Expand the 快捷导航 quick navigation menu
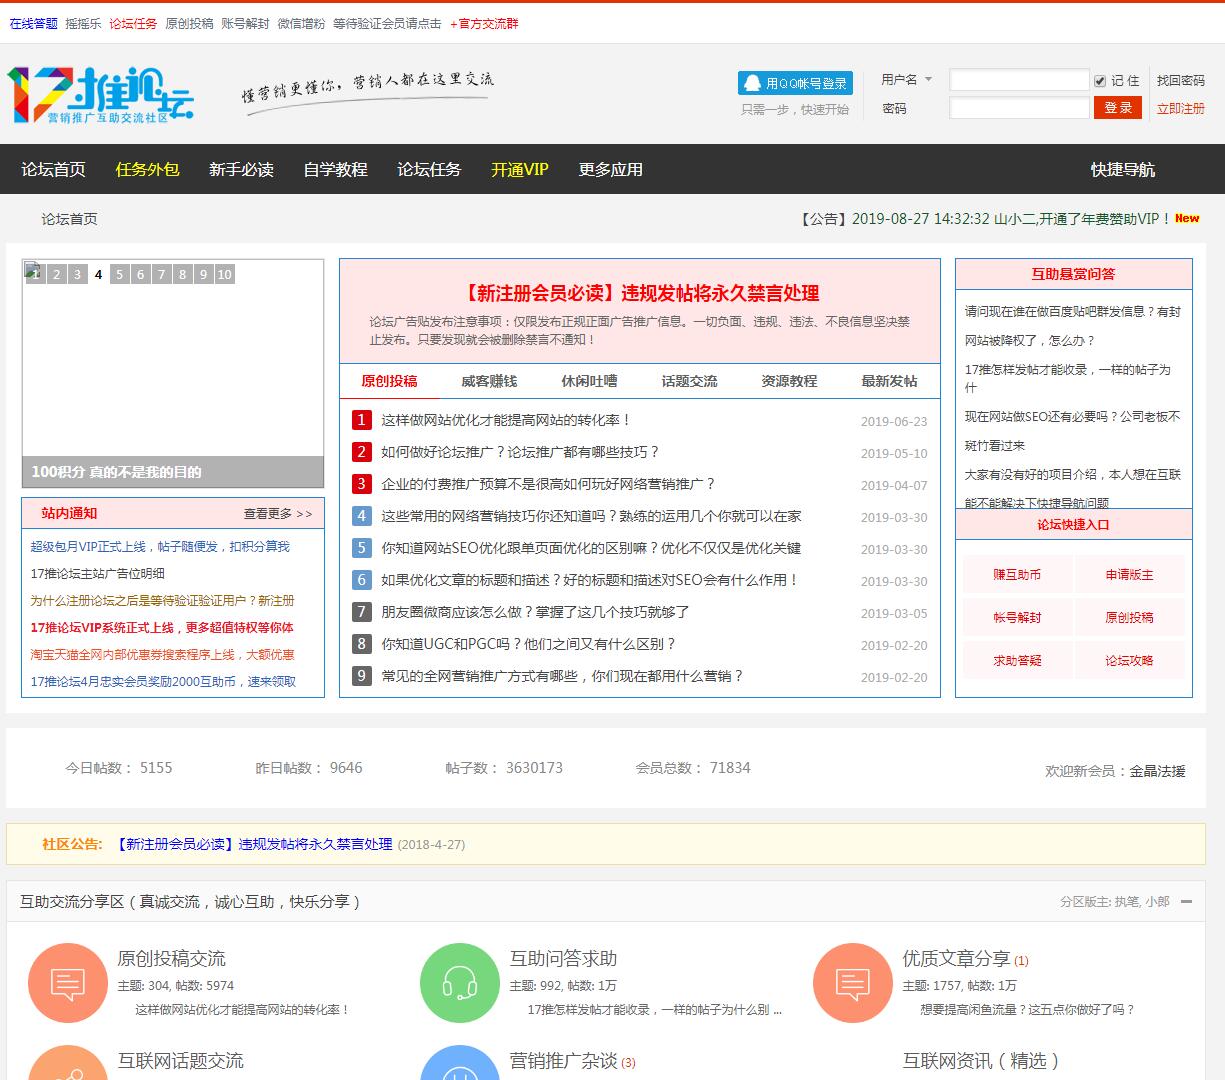Image resolution: width=1225 pixels, height=1080 pixels. pos(1122,170)
